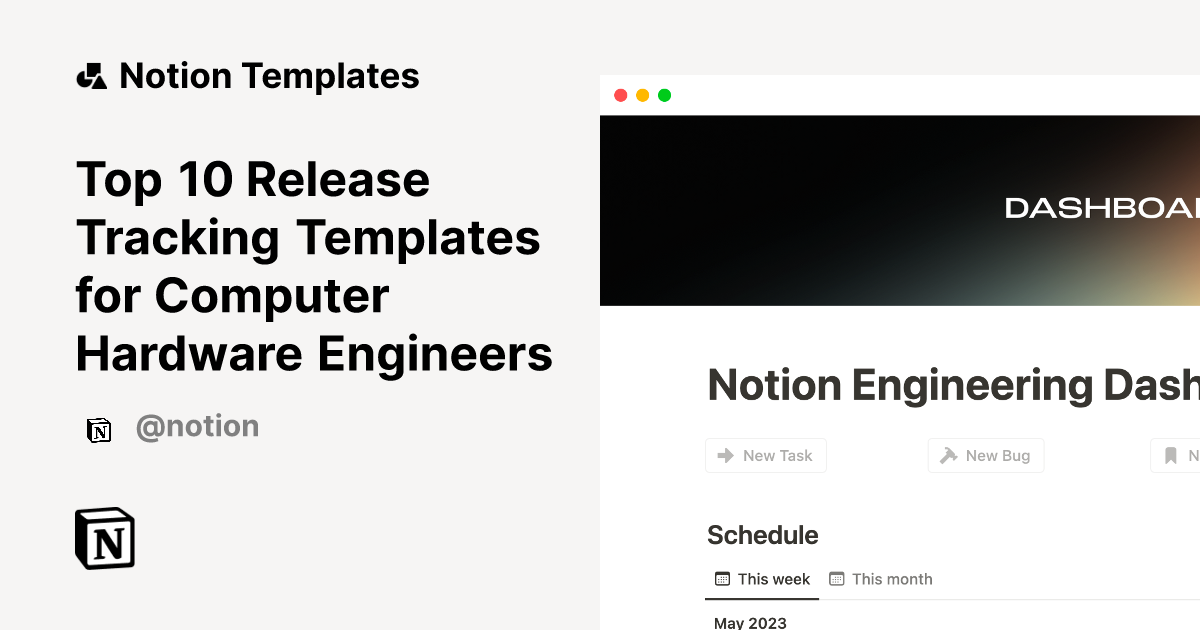Click the DASHBOARD banner image

click(900, 210)
